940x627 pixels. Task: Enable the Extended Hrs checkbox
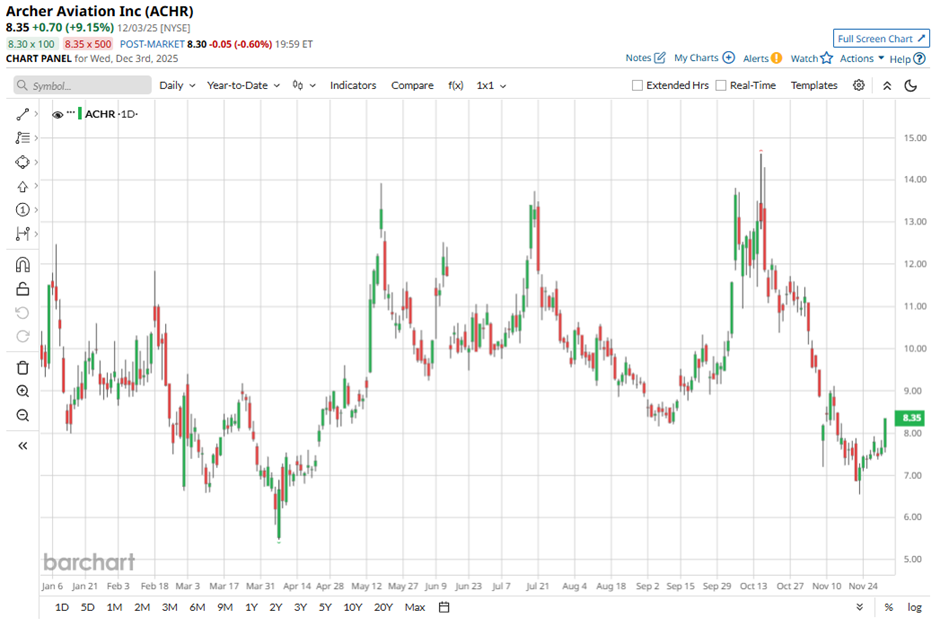tap(637, 85)
